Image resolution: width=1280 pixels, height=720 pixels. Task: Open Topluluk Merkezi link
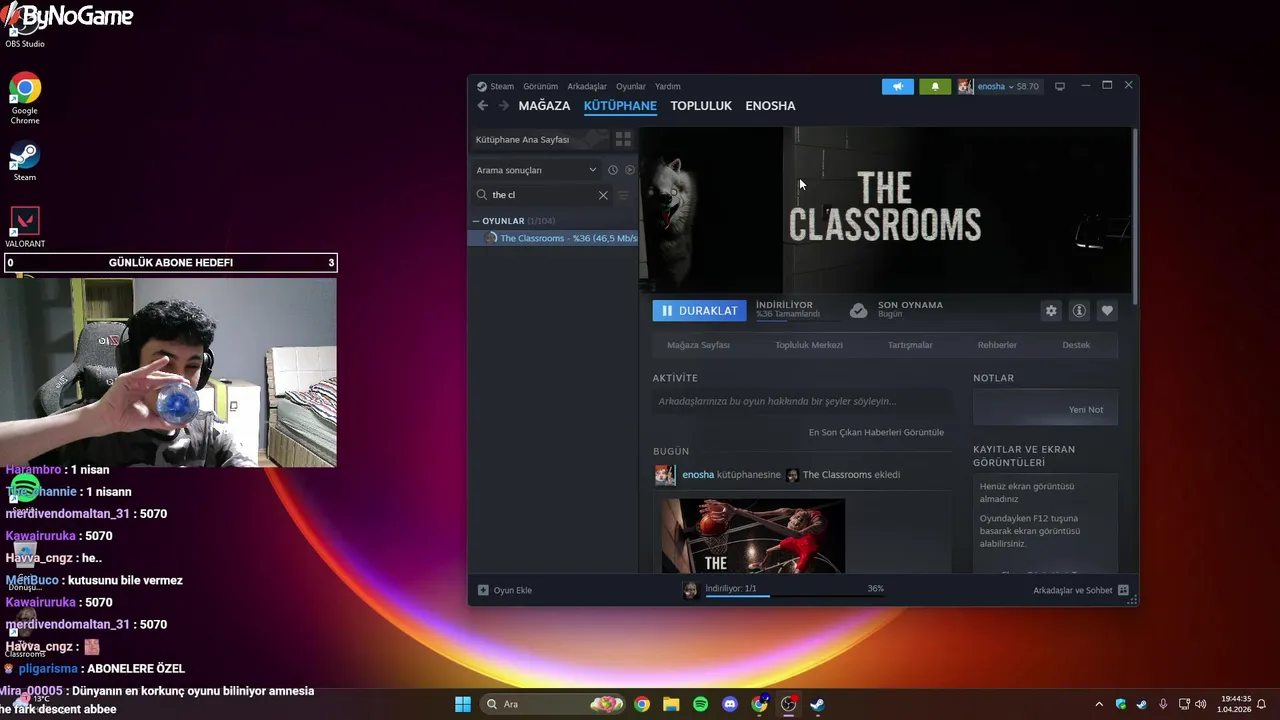pyautogui.click(x=809, y=345)
